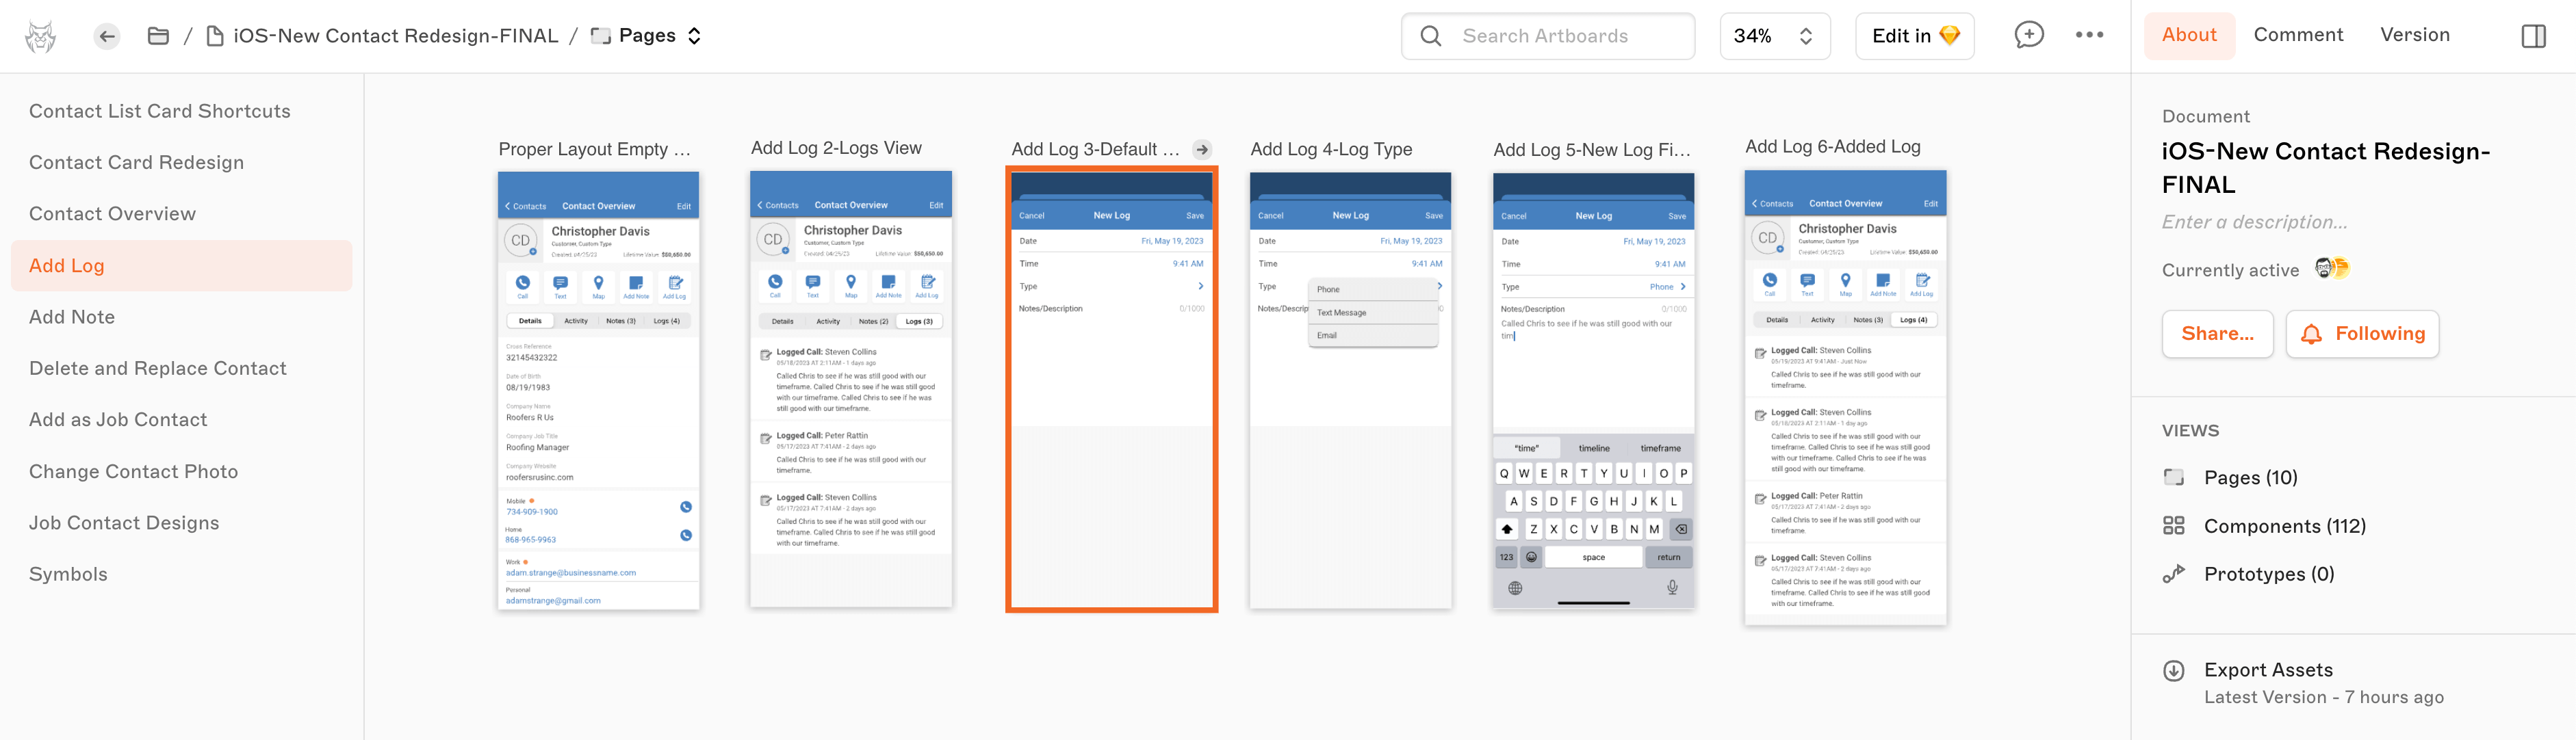
Task: Open the folder breadcrumb icon
Action: (x=158, y=37)
